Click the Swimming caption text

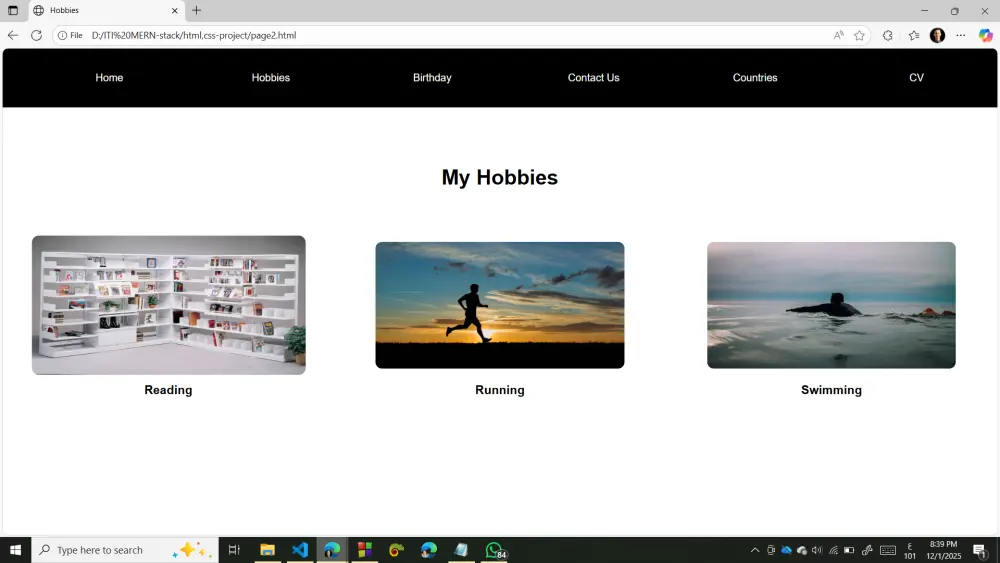[831, 390]
